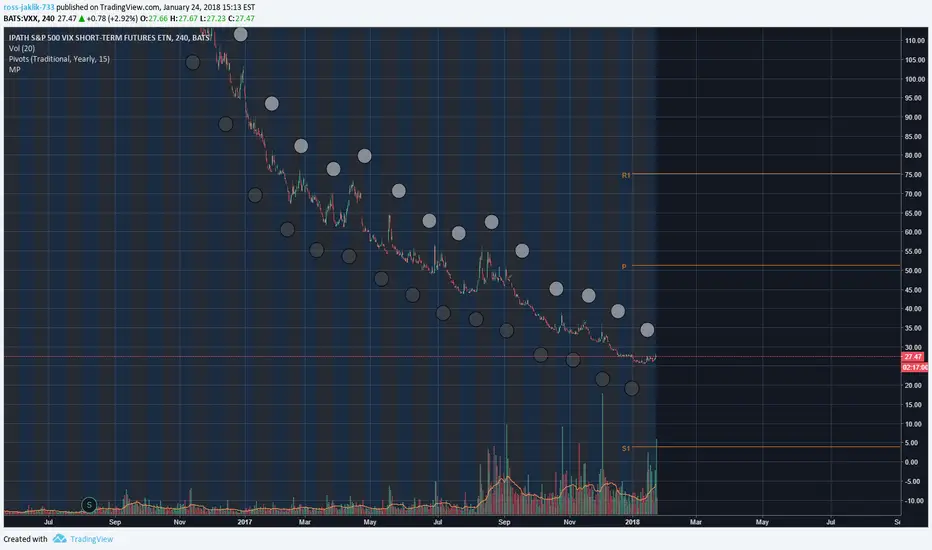Image resolution: width=932 pixels, height=550 pixels.
Task: Select the MP indicator label
Action: [x=14, y=70]
